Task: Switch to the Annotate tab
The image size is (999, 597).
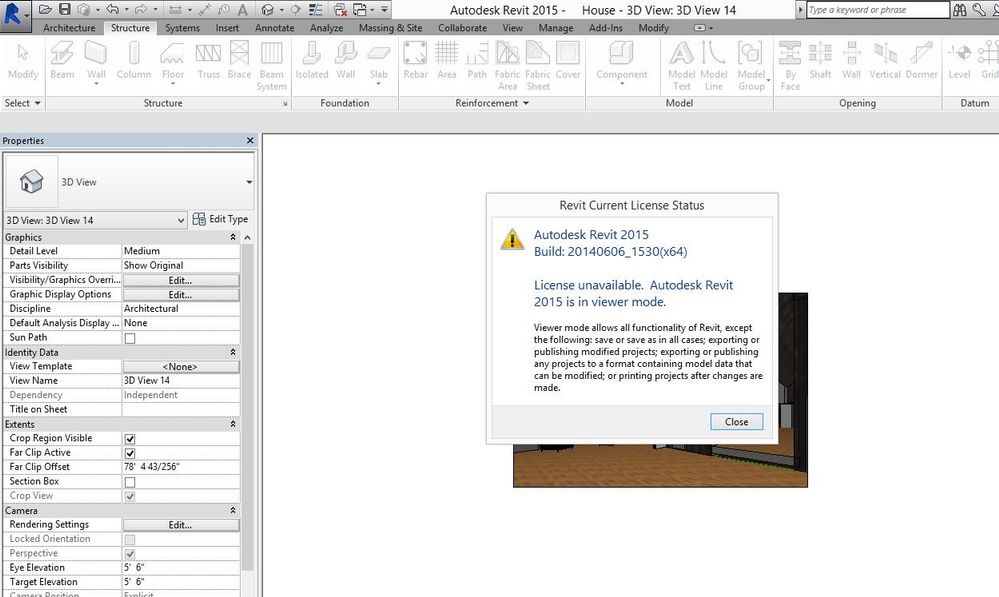Action: pyautogui.click(x=275, y=28)
